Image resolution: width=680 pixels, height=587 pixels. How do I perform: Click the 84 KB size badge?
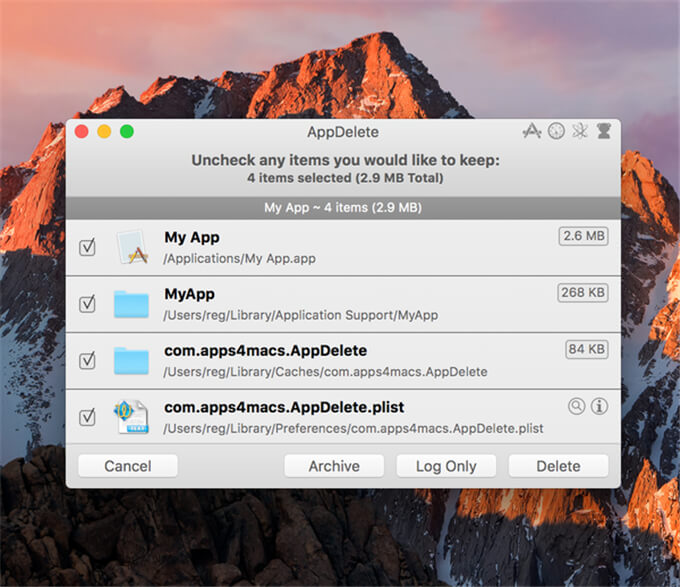pyautogui.click(x=587, y=349)
